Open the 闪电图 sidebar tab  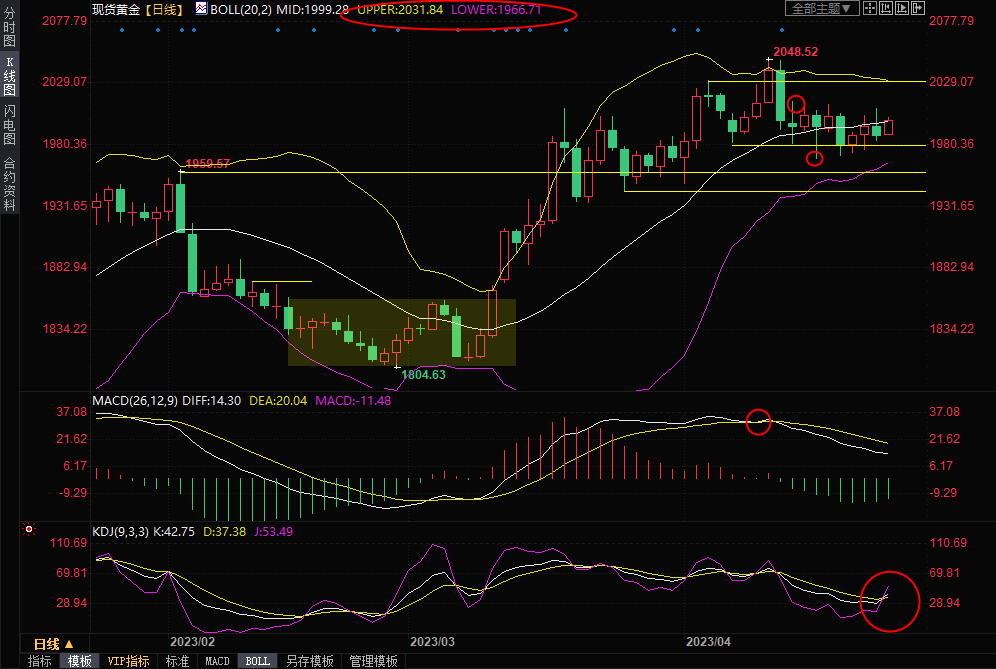pos(10,125)
